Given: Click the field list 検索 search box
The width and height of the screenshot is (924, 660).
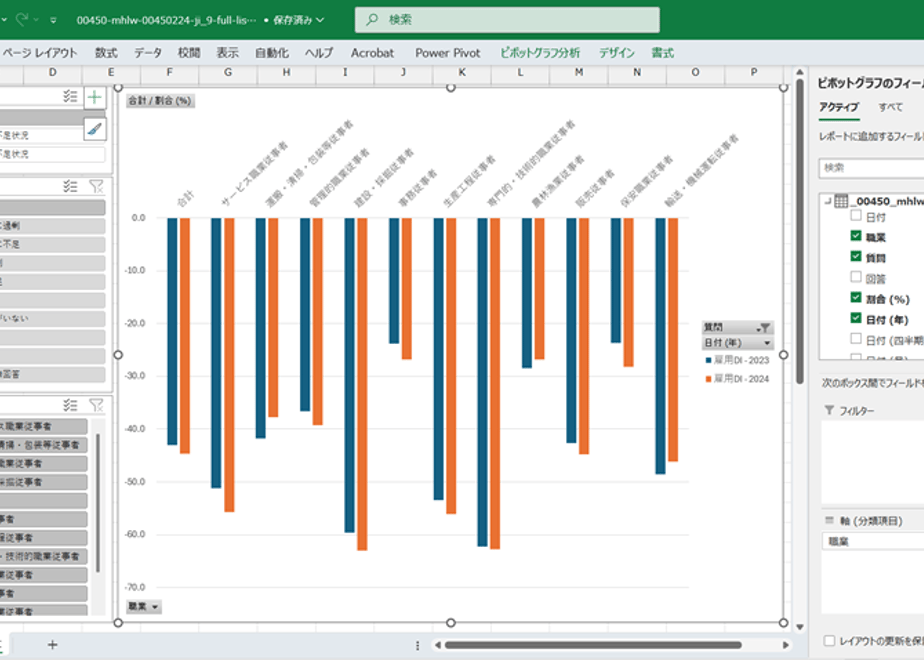Looking at the screenshot, I should coord(872,168).
